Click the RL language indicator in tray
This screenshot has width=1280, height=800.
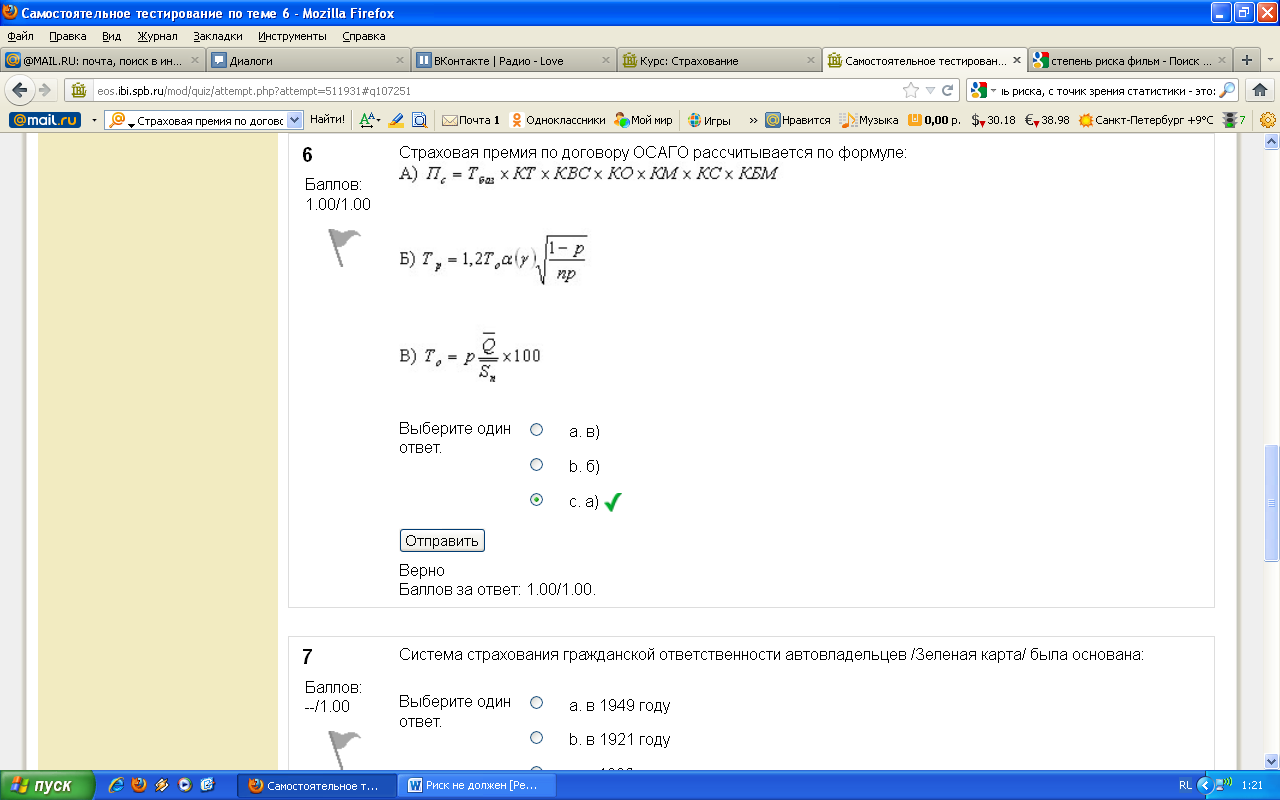click(1185, 785)
